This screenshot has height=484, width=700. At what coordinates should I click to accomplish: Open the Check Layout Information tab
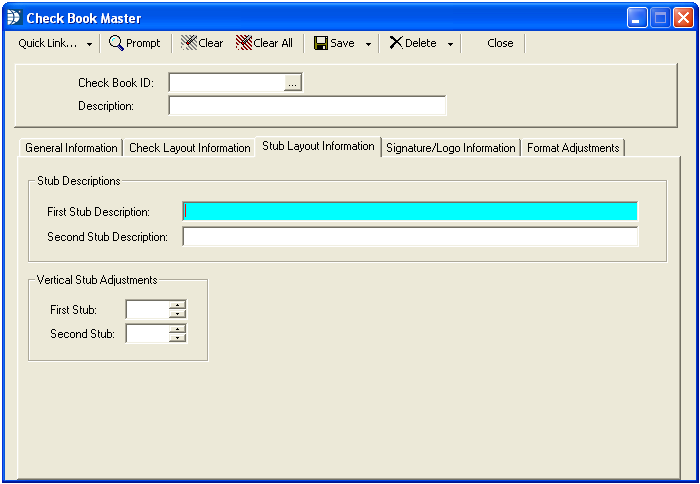coord(189,148)
